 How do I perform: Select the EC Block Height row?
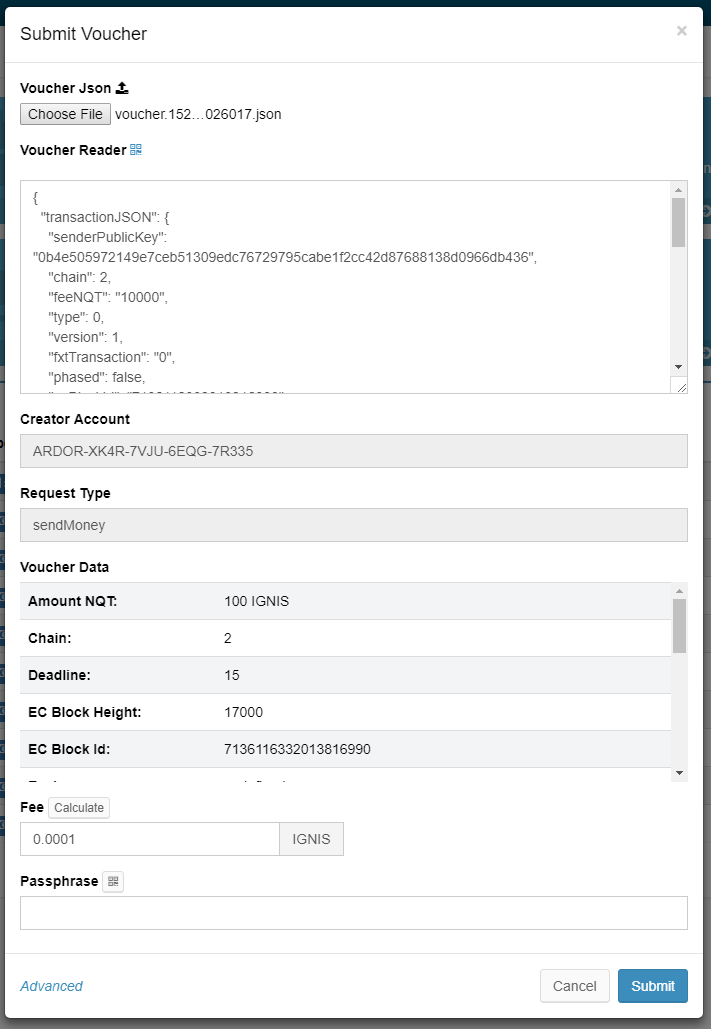point(345,712)
